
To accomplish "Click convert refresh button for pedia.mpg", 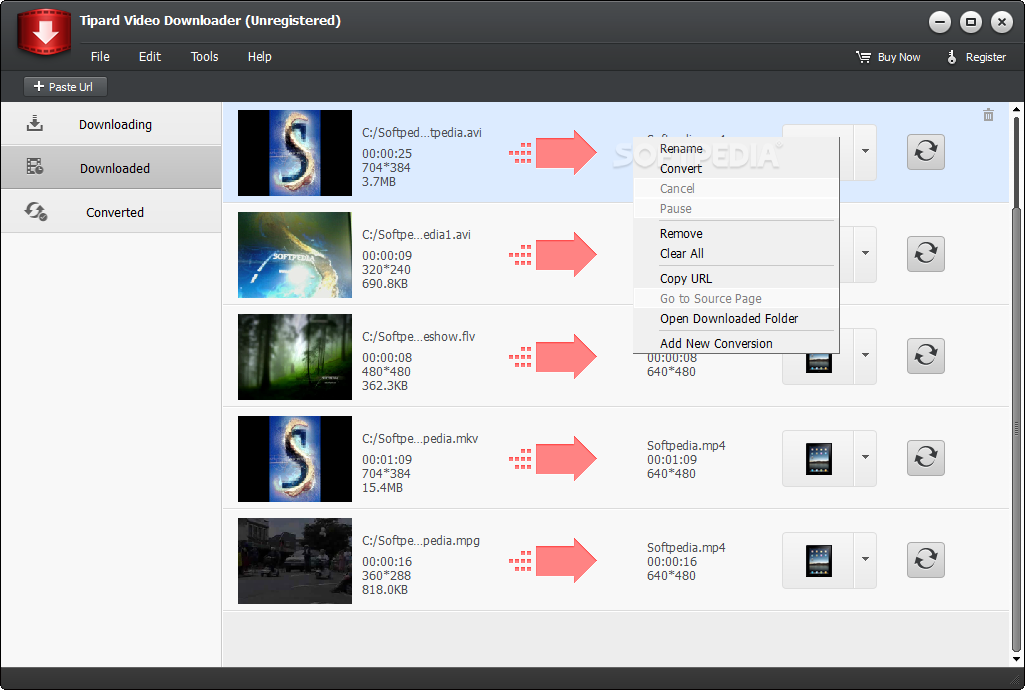I will coord(926,559).
